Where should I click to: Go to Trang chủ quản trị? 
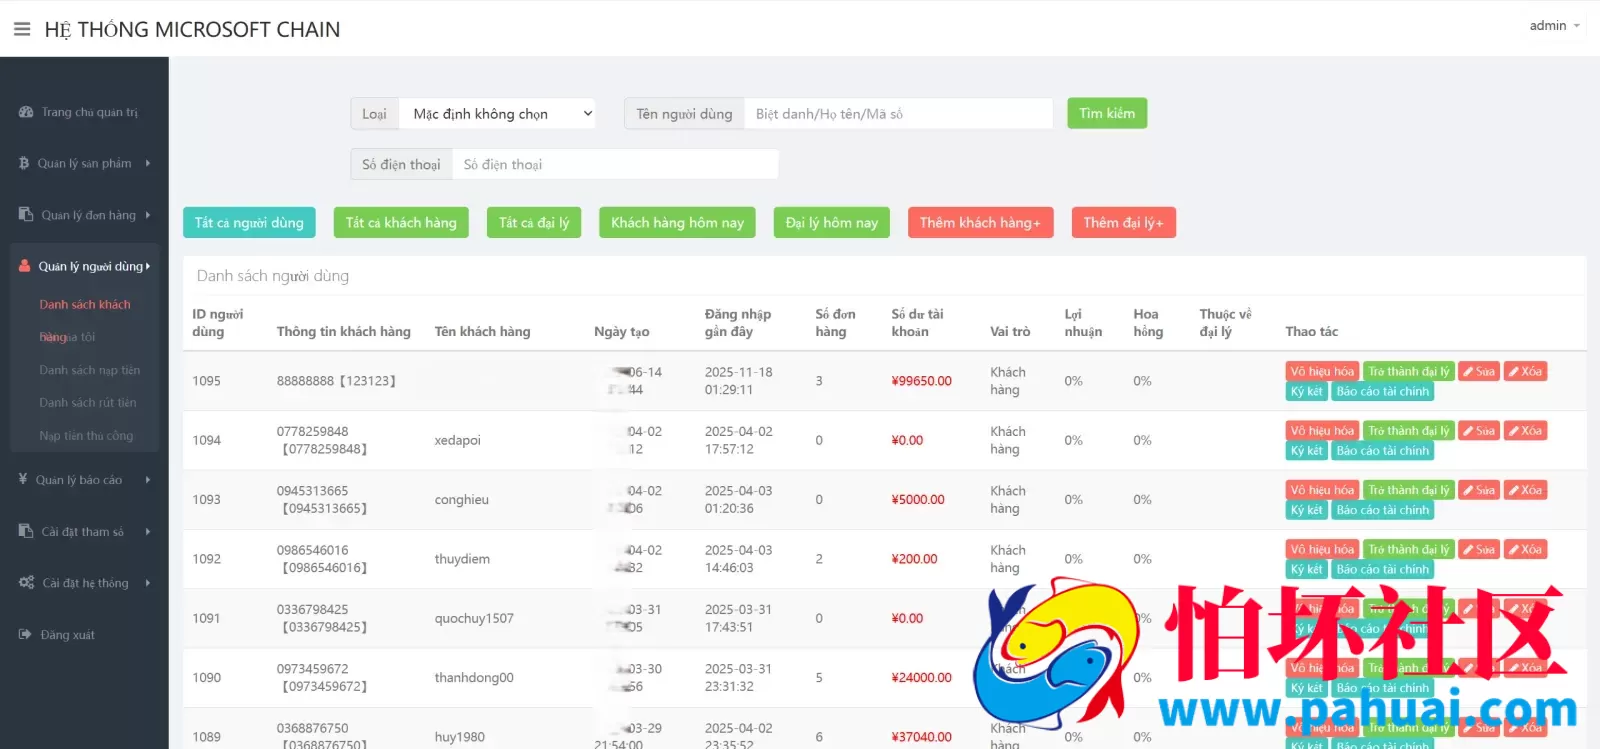pyautogui.click(x=89, y=112)
